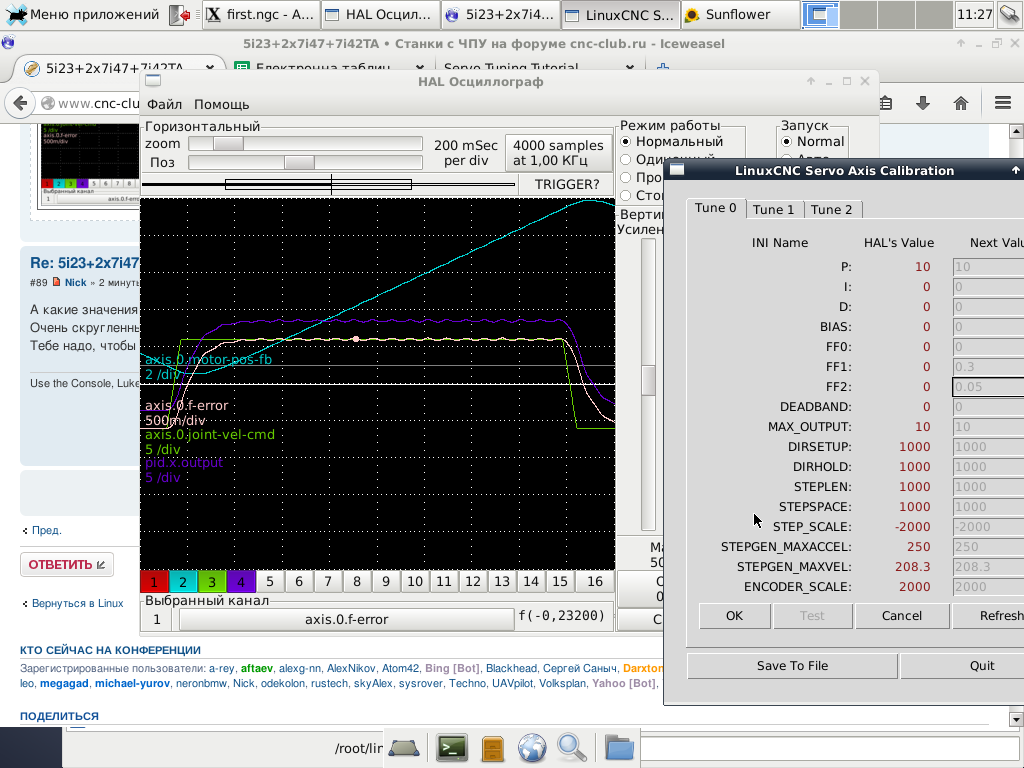Open Меню приложений applications menu

tap(83, 15)
